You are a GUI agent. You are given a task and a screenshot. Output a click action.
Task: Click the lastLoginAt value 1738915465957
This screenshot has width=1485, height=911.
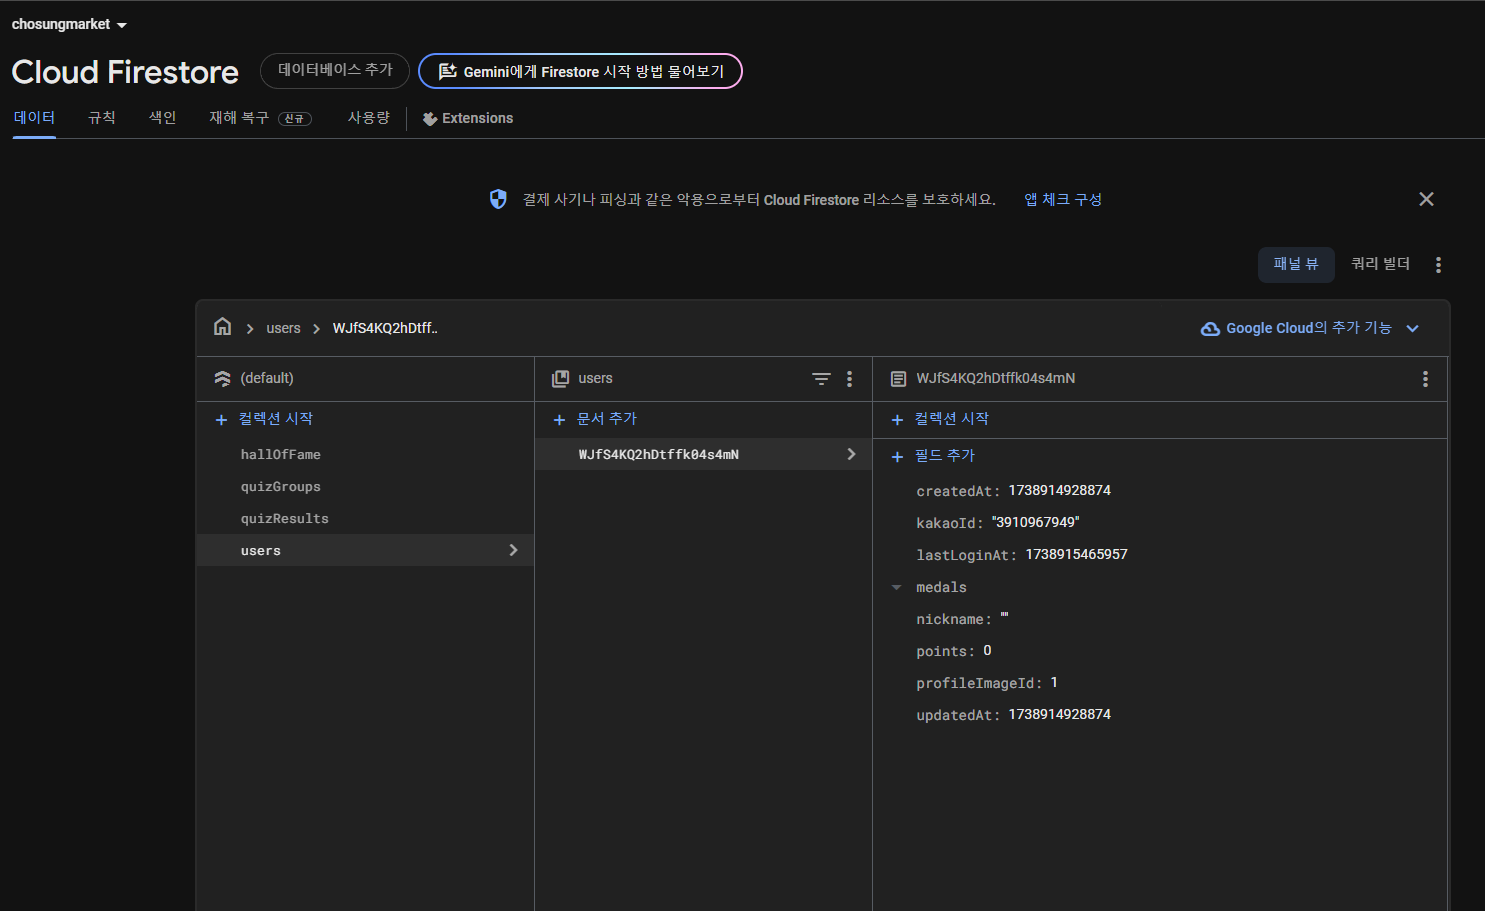pyautogui.click(x=1076, y=554)
